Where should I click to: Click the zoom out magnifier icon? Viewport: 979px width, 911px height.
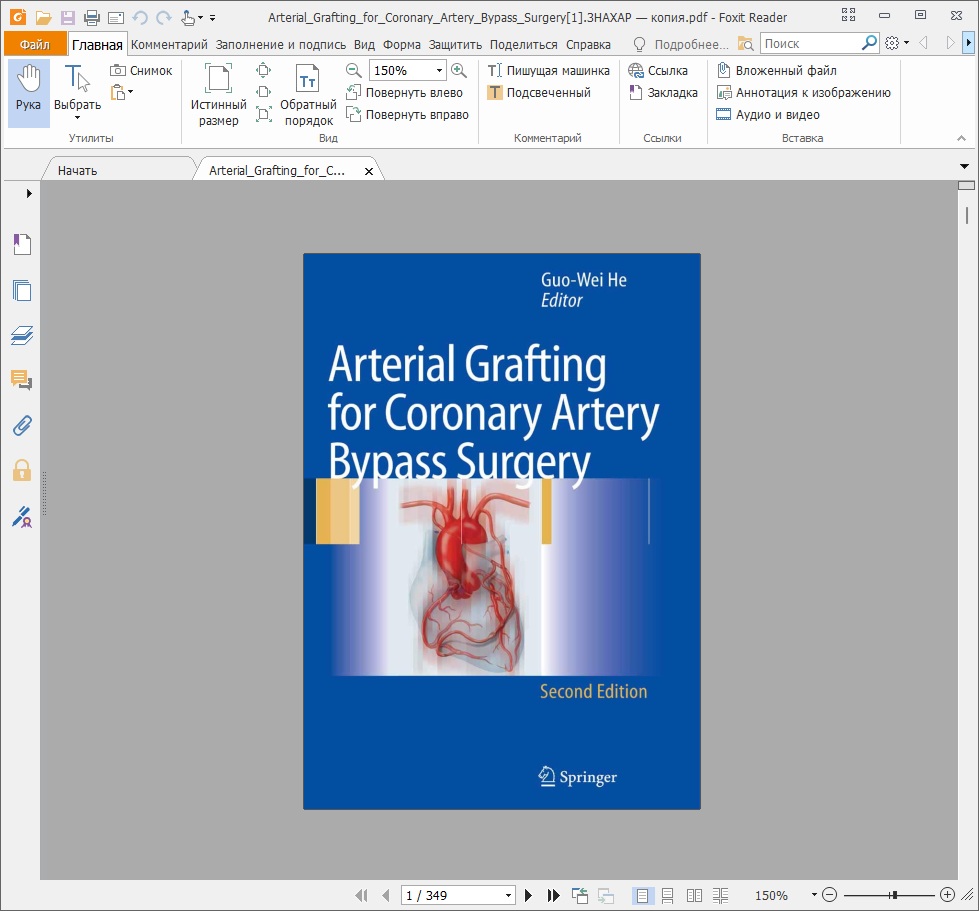tap(353, 71)
